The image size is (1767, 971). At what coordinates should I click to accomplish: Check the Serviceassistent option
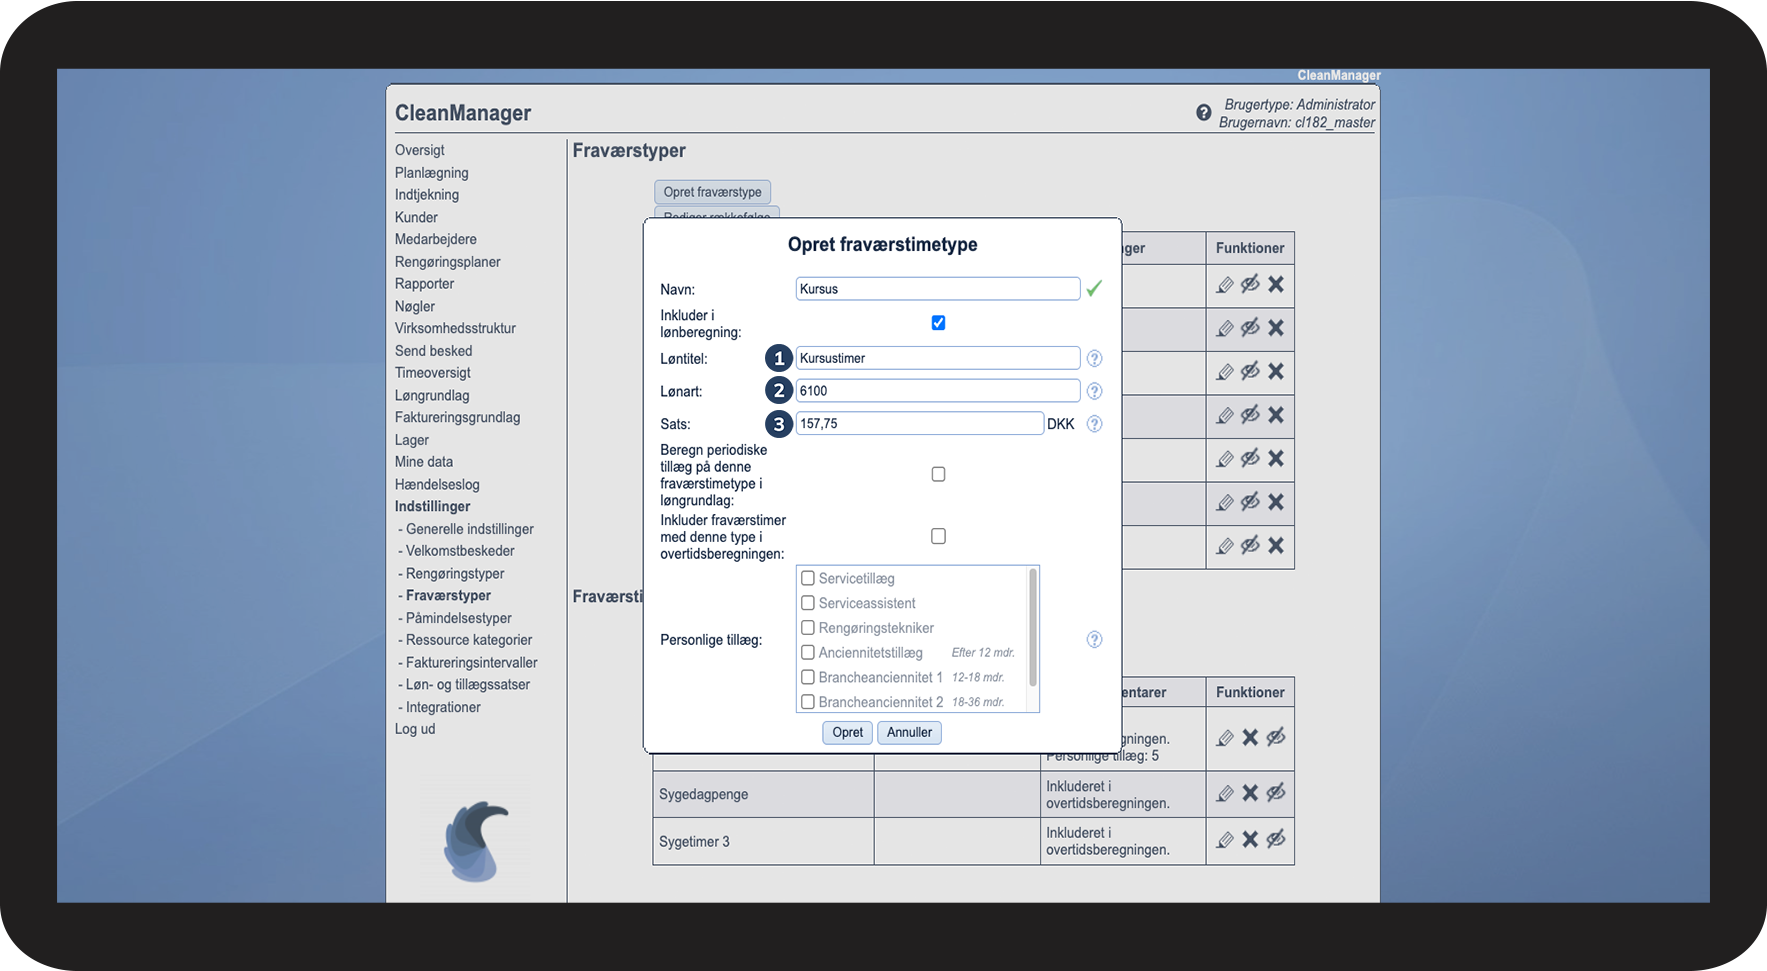click(x=808, y=603)
